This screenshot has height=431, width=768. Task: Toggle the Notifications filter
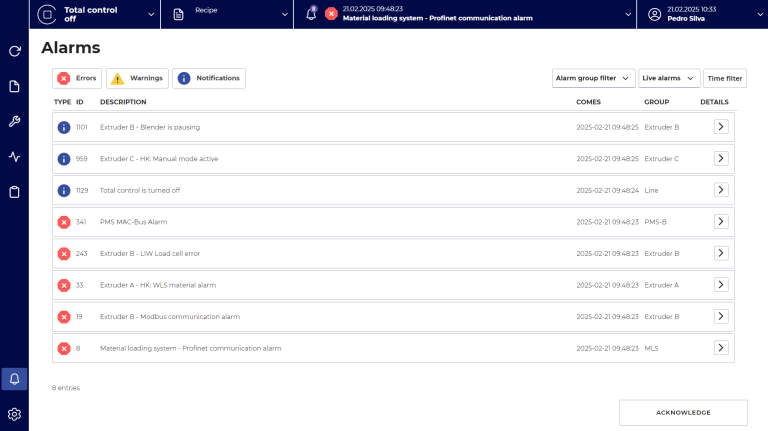[x=208, y=78]
